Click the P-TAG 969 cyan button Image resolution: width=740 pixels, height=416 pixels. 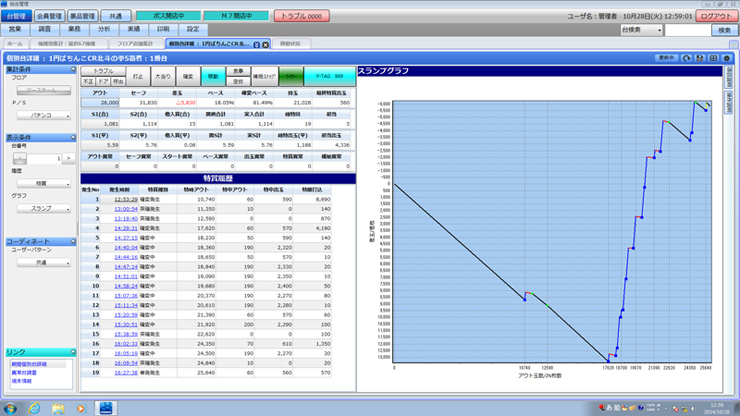[329, 76]
